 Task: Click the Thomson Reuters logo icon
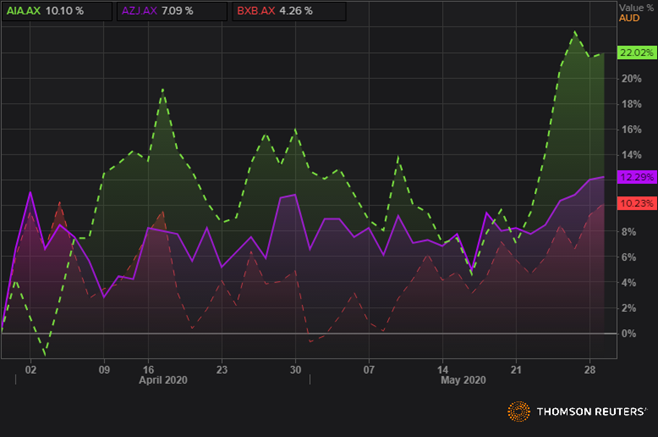click(x=519, y=411)
